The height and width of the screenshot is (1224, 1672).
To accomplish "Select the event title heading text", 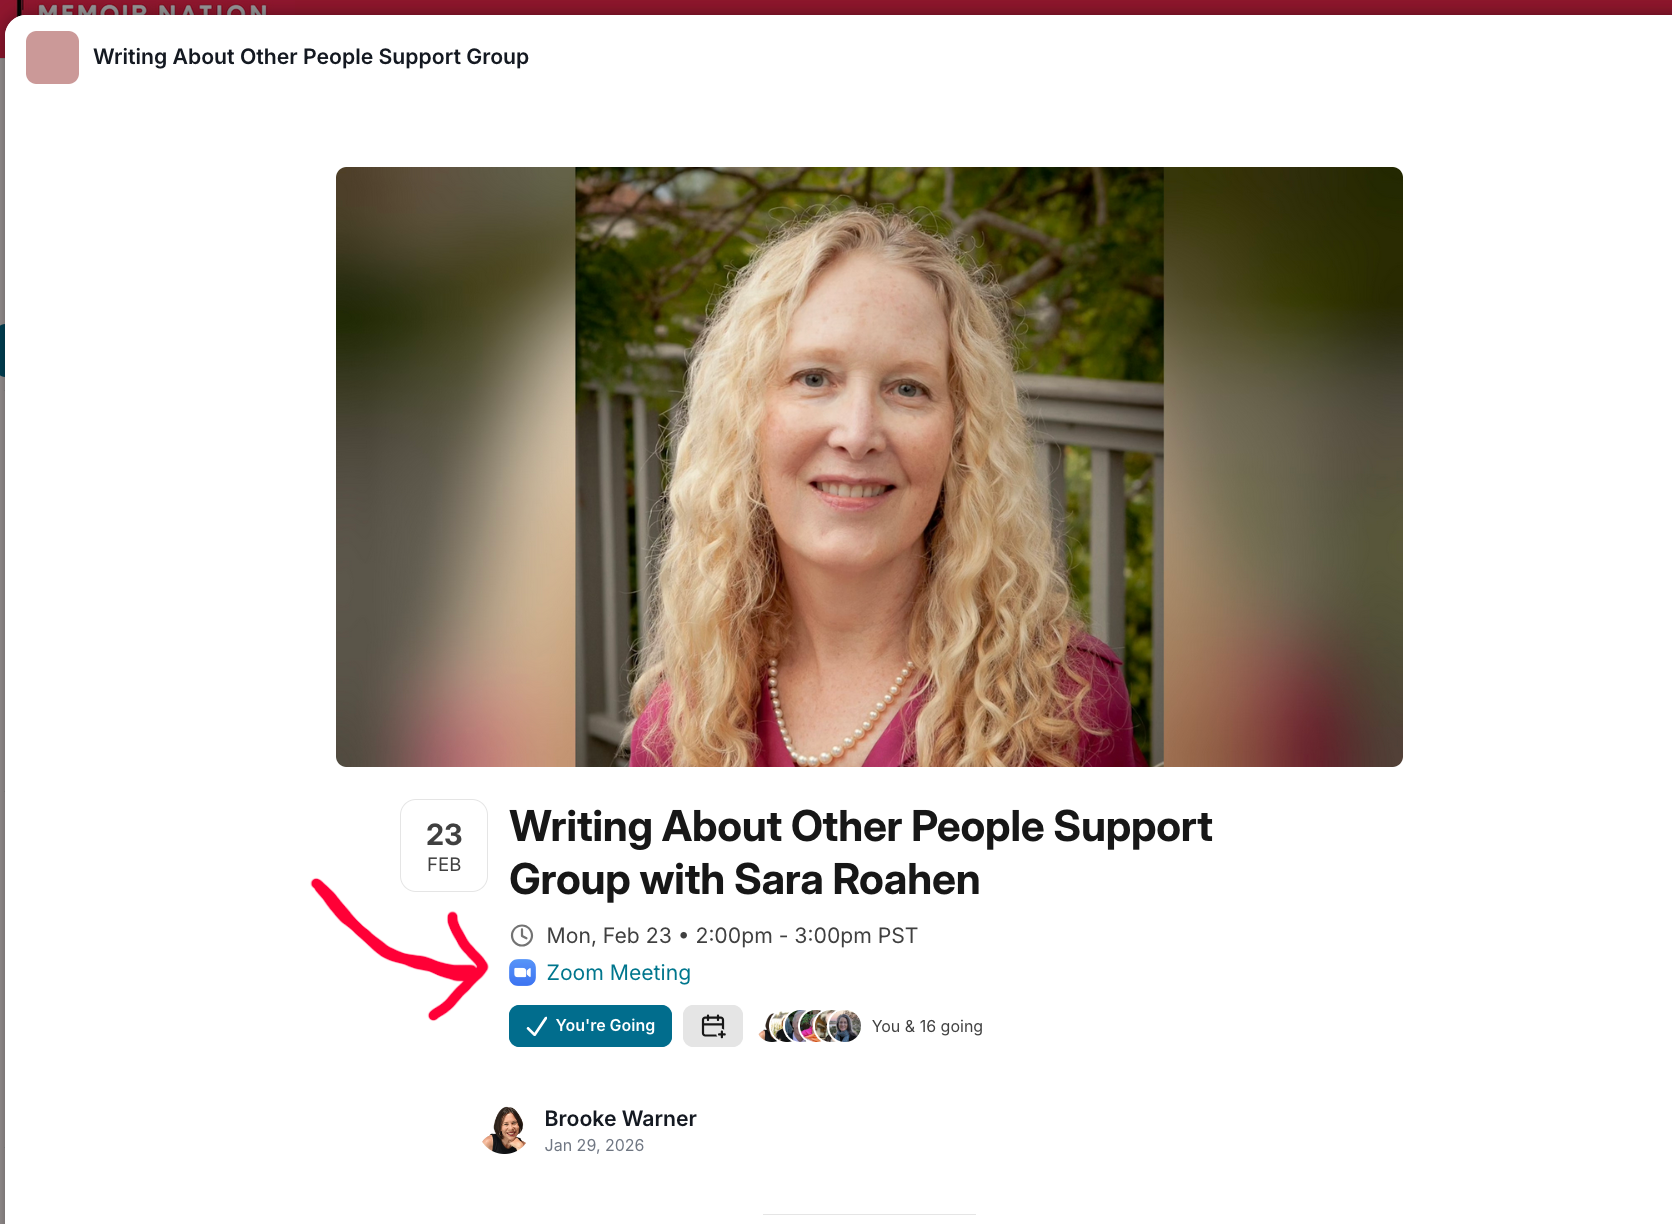I will click(x=860, y=853).
